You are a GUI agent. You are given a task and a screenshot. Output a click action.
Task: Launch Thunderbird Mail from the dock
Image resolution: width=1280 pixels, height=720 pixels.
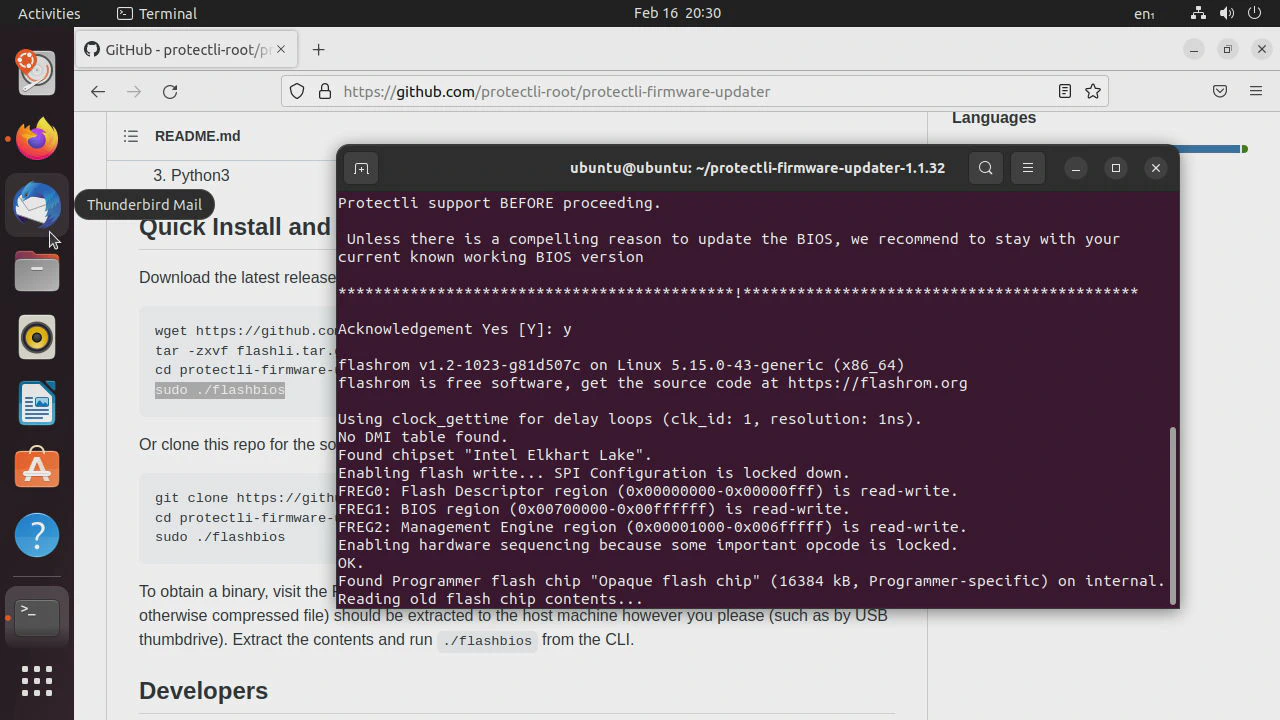click(x=37, y=204)
